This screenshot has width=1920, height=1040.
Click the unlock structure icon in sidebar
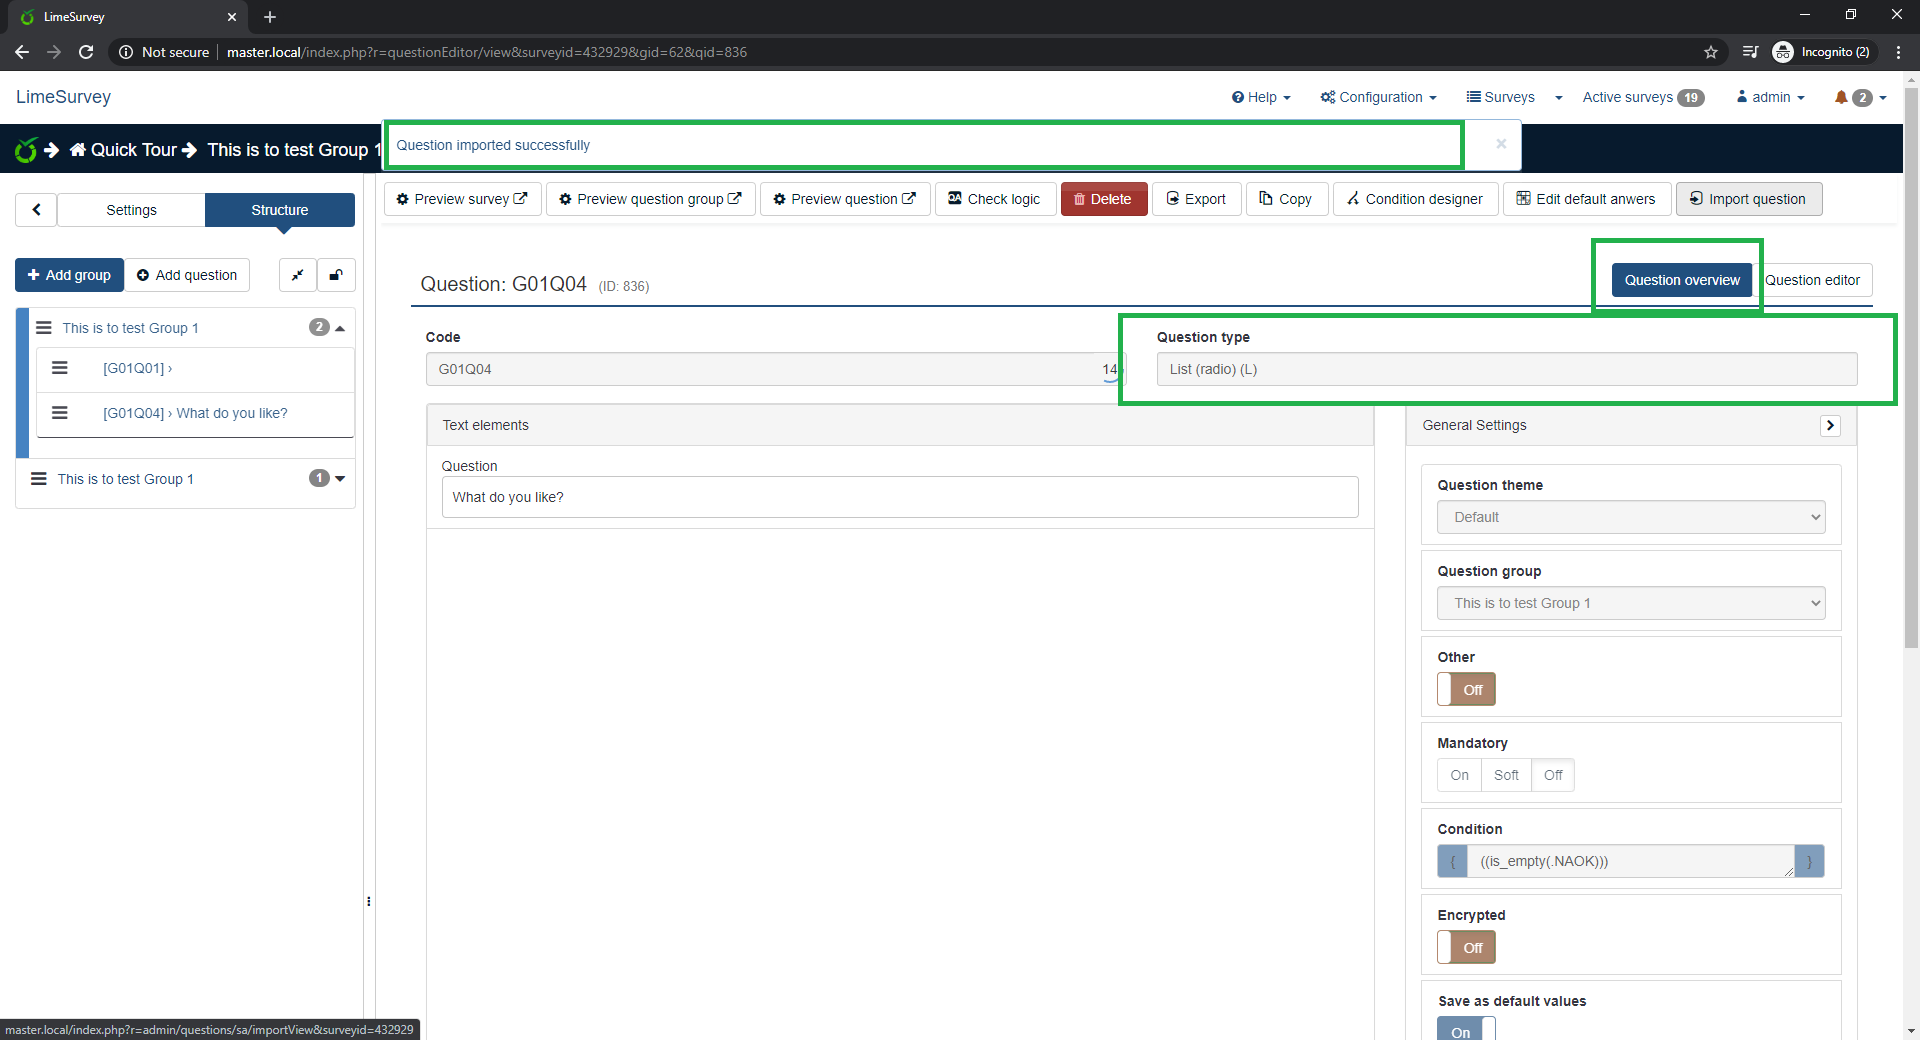336,275
